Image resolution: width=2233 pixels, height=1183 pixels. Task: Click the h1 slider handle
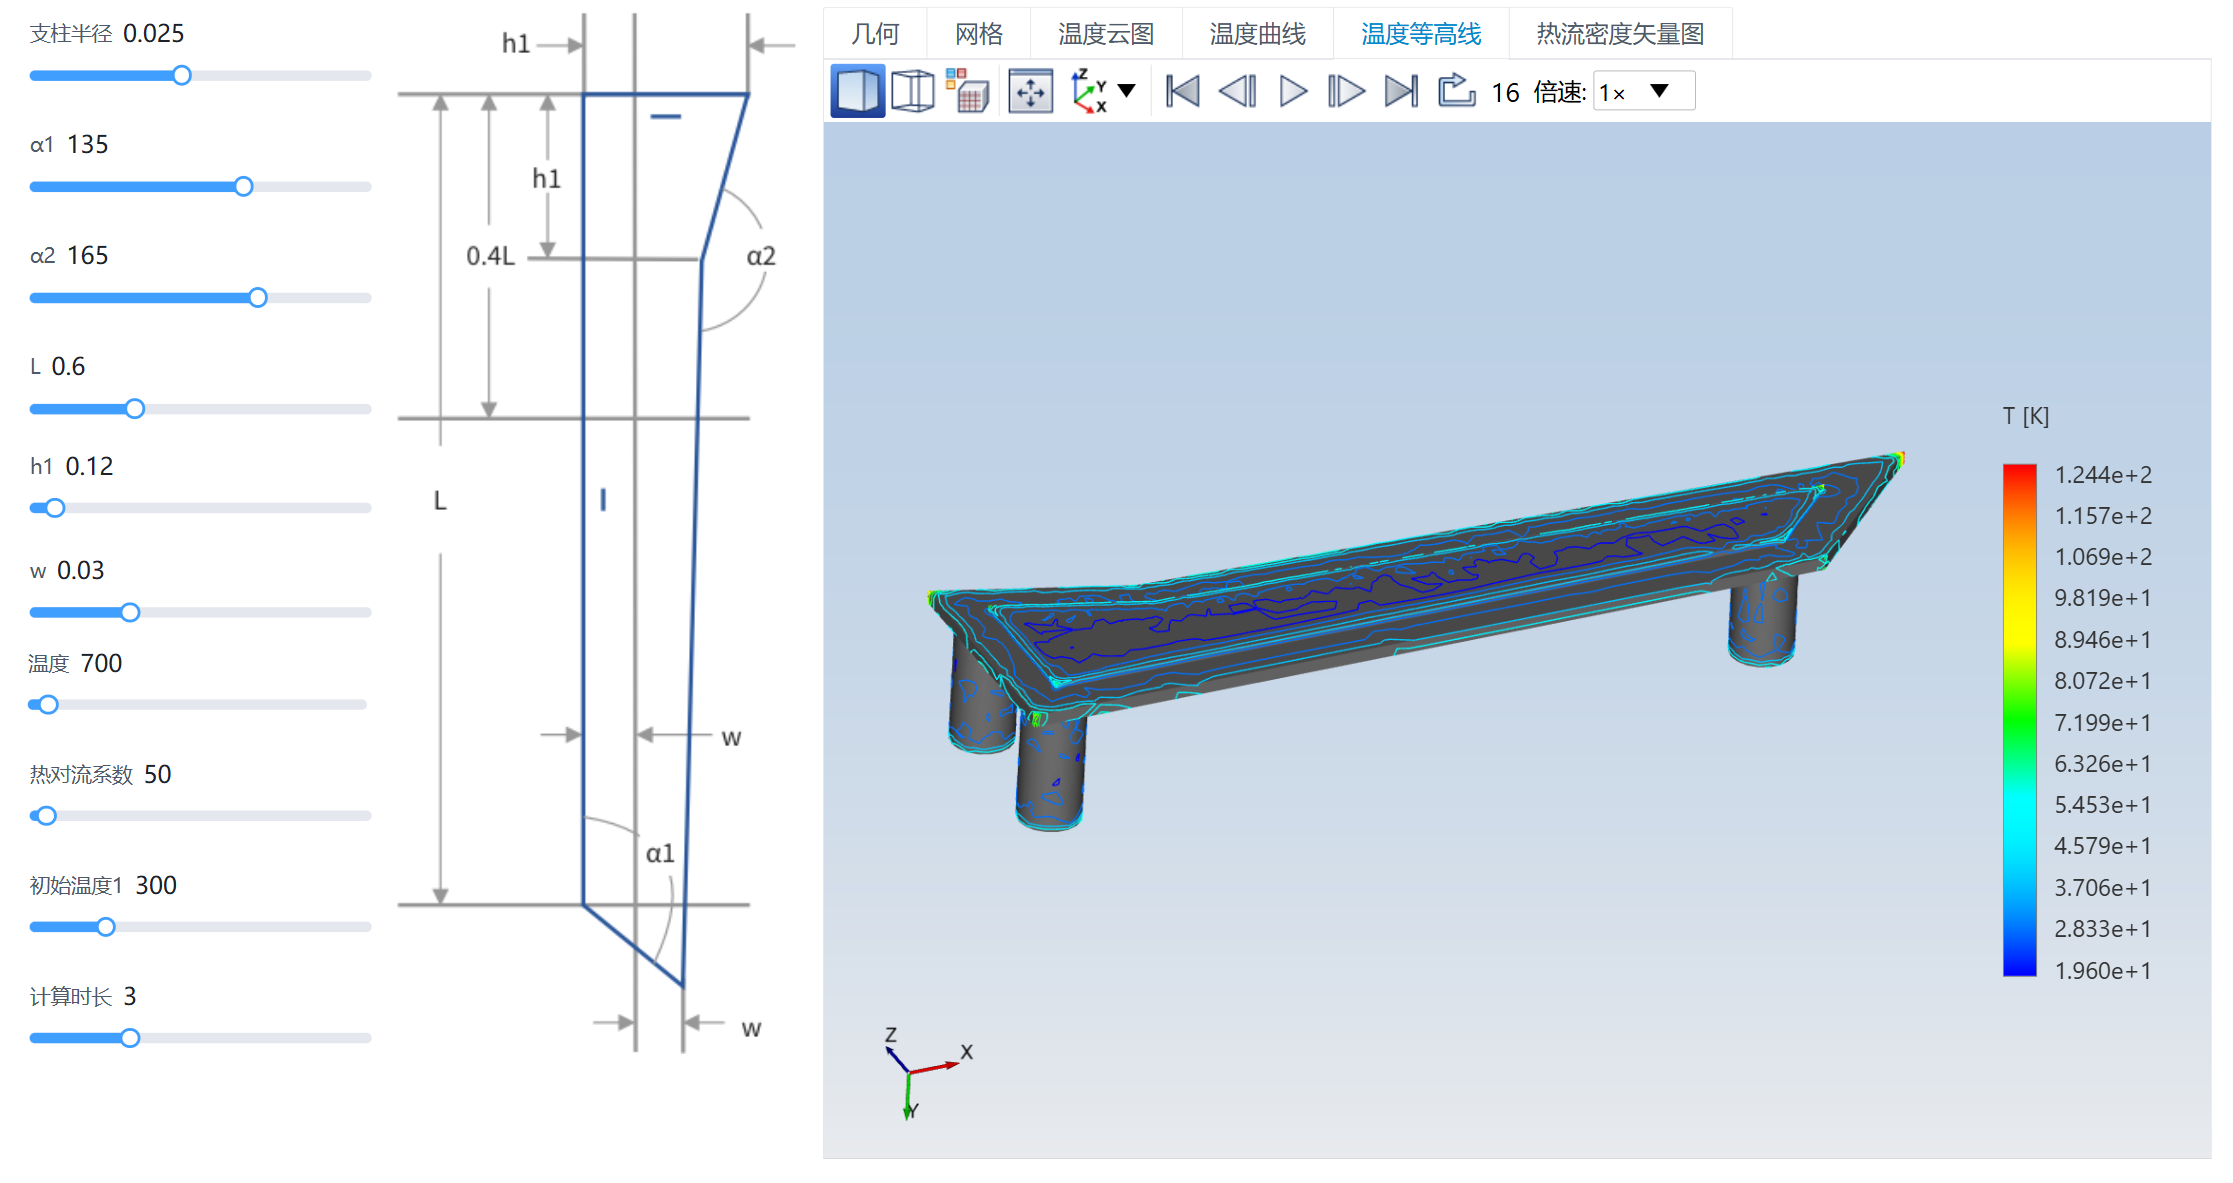(x=55, y=508)
